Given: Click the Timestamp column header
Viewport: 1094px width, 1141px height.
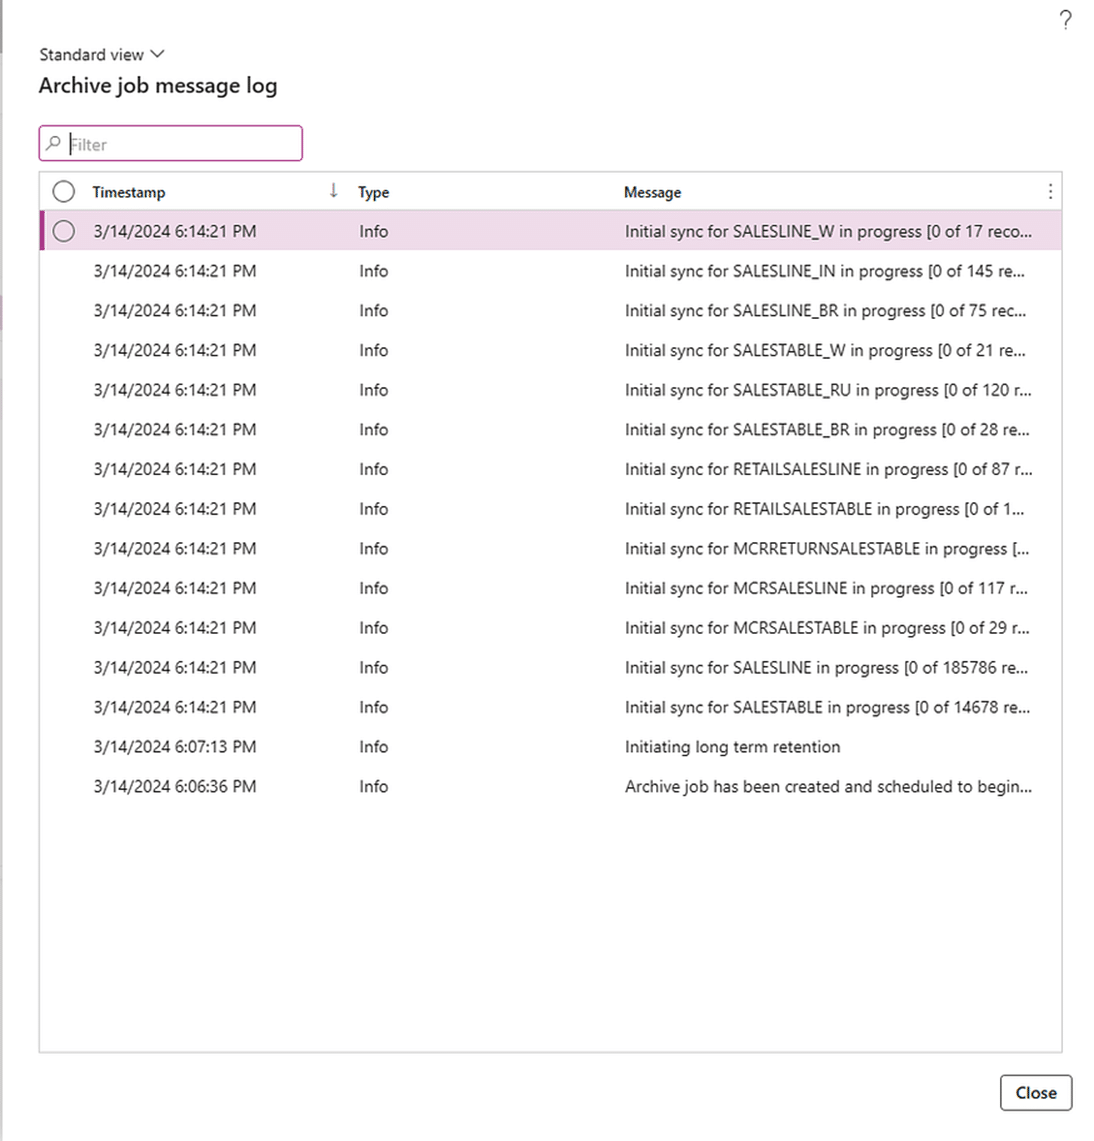Looking at the screenshot, I should 128,191.
